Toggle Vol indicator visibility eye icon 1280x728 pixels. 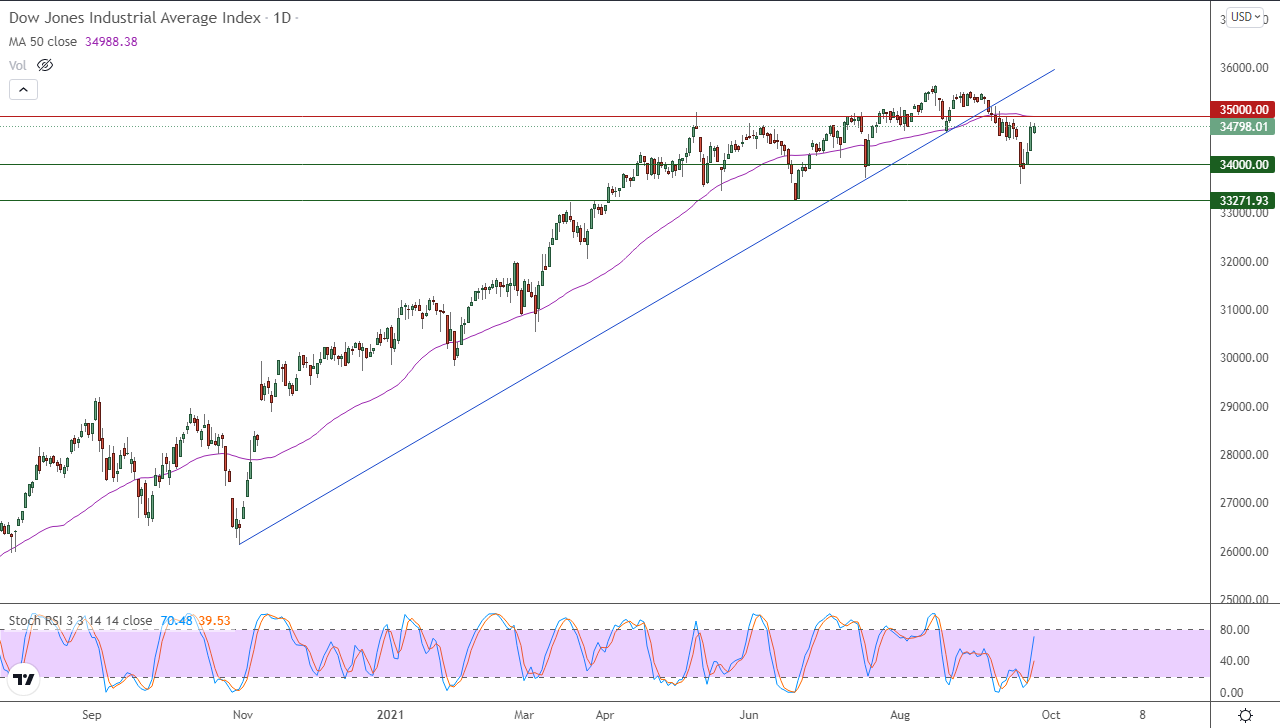coord(44,65)
